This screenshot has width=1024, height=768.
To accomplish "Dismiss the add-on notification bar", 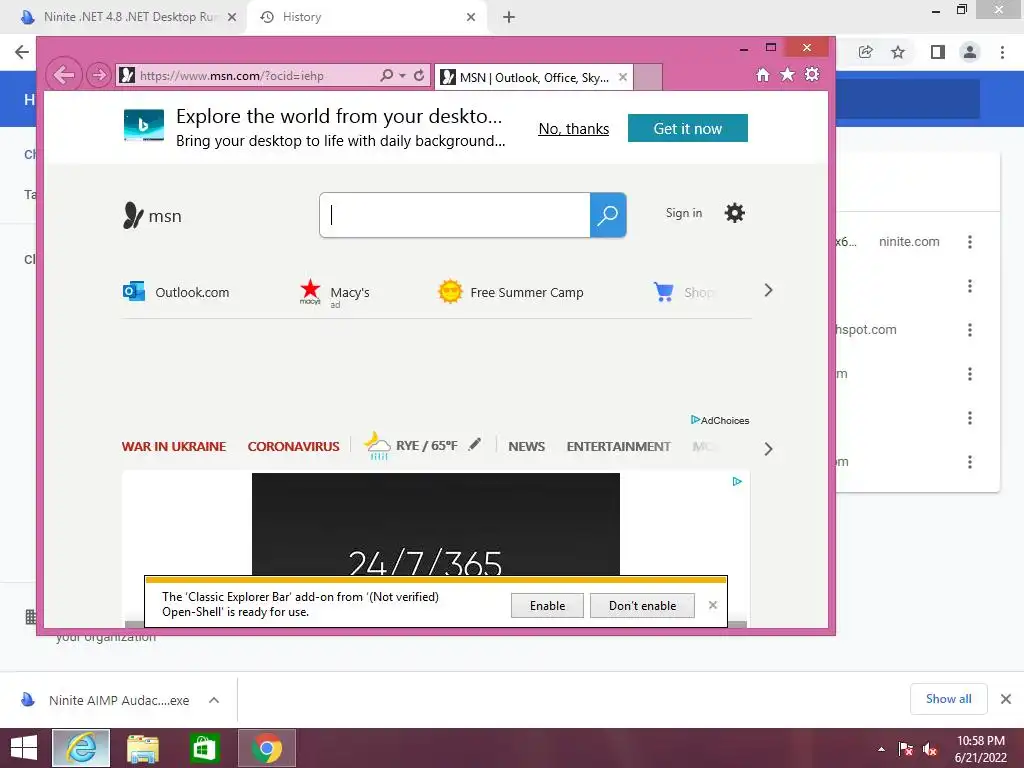I will 713,605.
